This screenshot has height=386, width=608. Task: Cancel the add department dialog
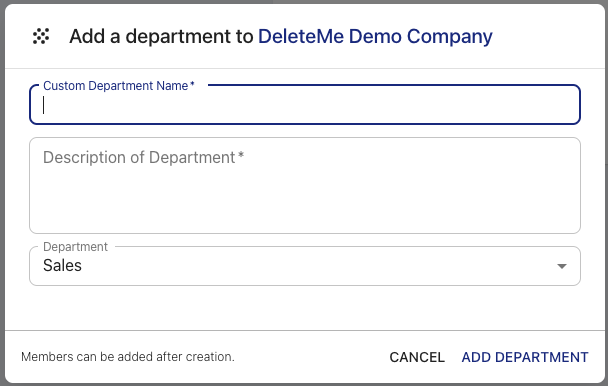click(x=417, y=357)
